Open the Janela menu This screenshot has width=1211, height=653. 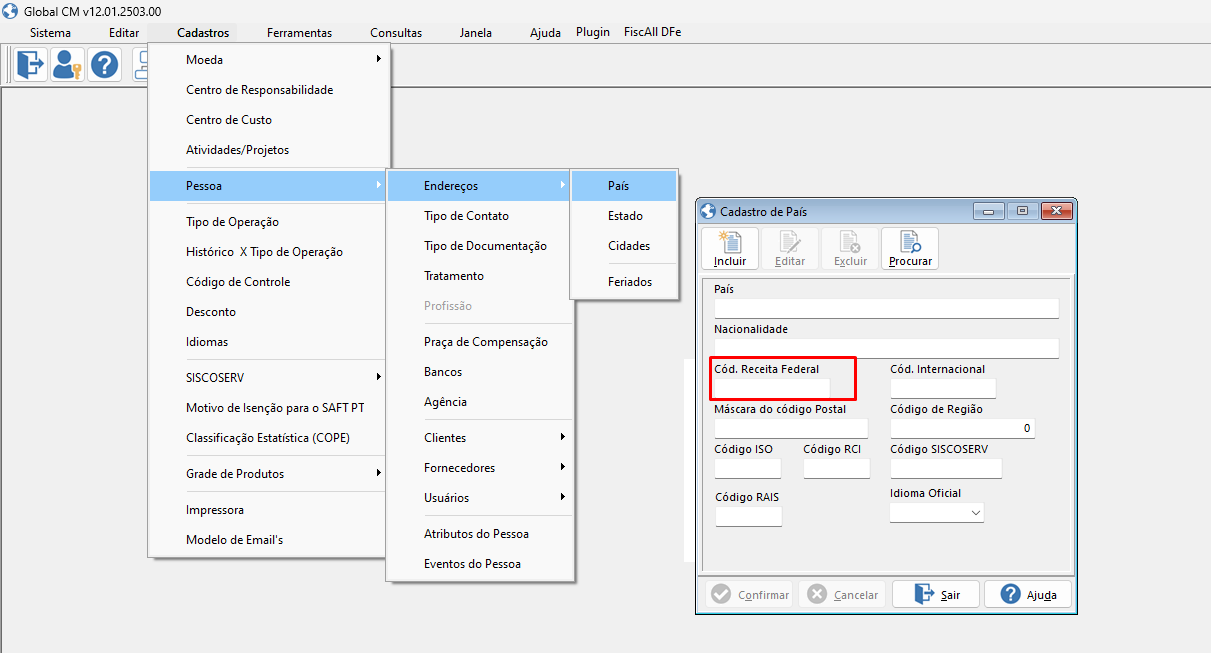(476, 33)
